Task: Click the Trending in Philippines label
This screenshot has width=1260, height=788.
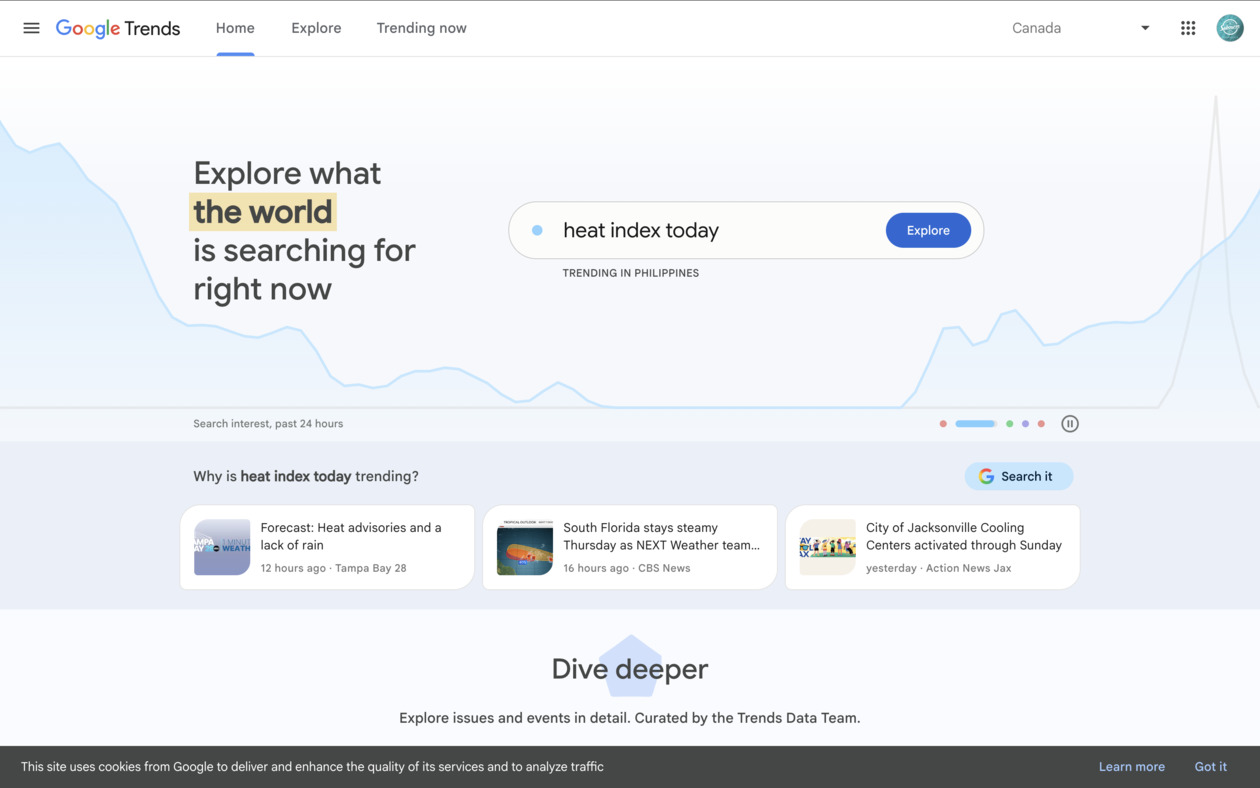Action: click(x=631, y=273)
